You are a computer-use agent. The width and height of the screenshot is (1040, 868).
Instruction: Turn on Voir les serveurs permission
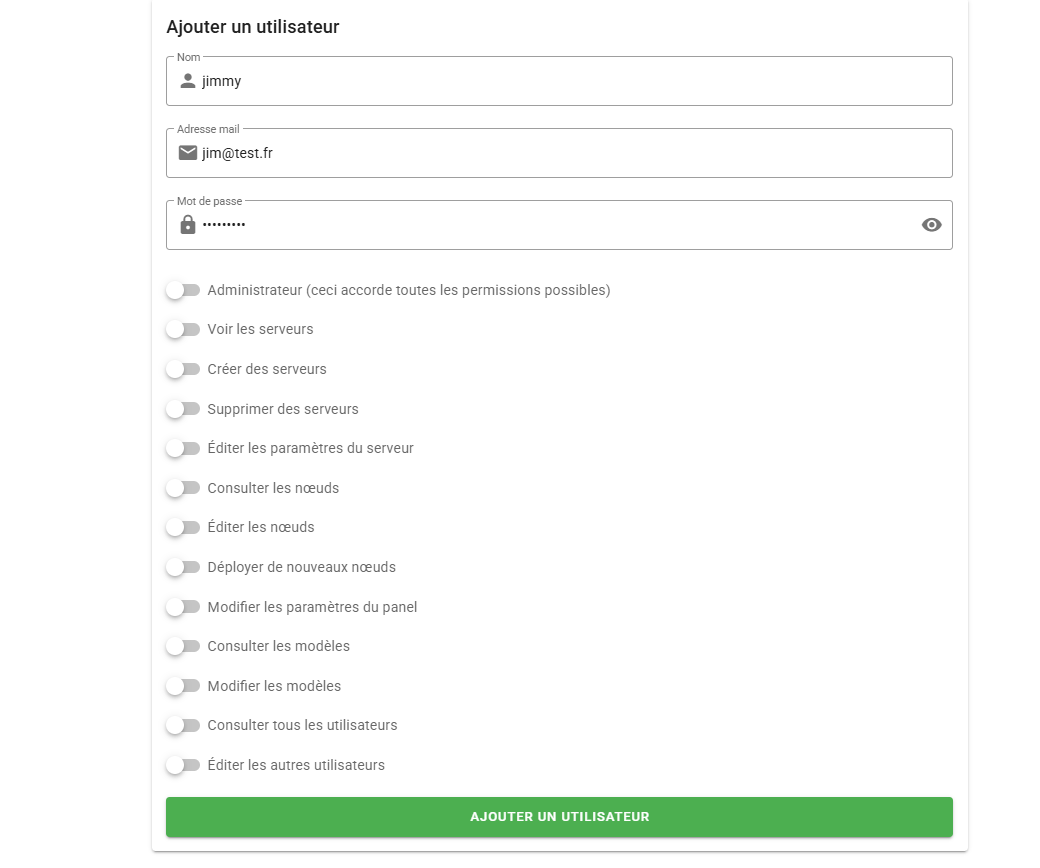(x=183, y=329)
